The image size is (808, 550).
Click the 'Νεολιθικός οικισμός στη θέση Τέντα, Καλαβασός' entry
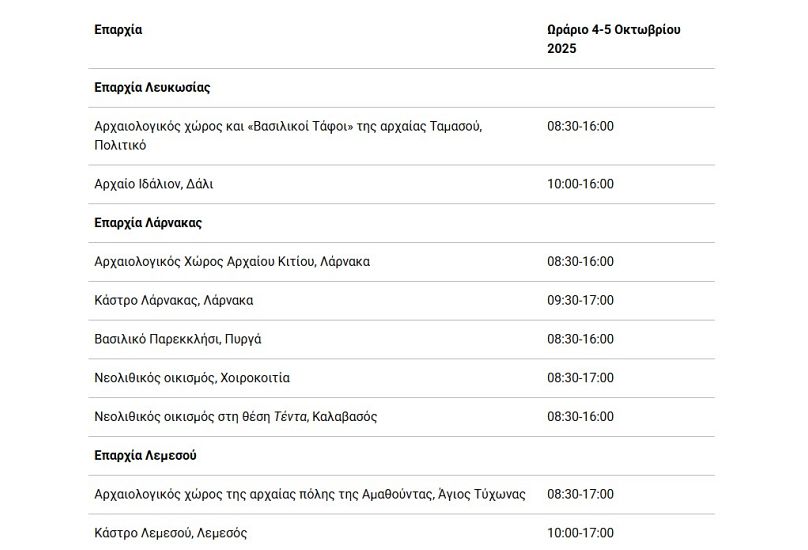point(235,417)
